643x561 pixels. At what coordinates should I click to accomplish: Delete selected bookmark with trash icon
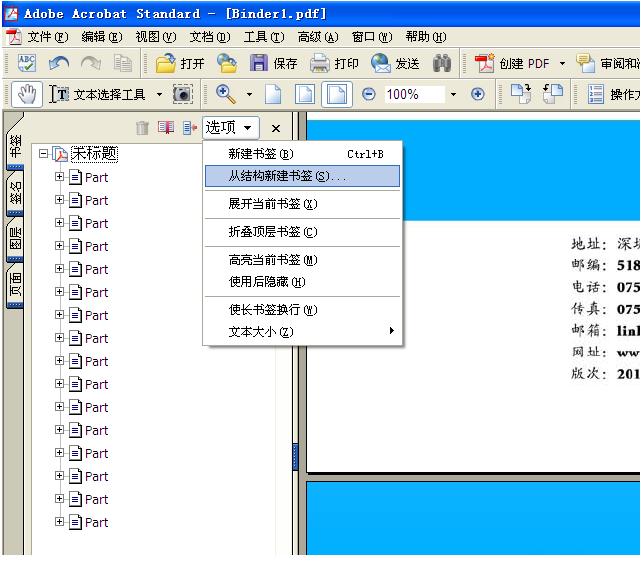pyautogui.click(x=142, y=128)
